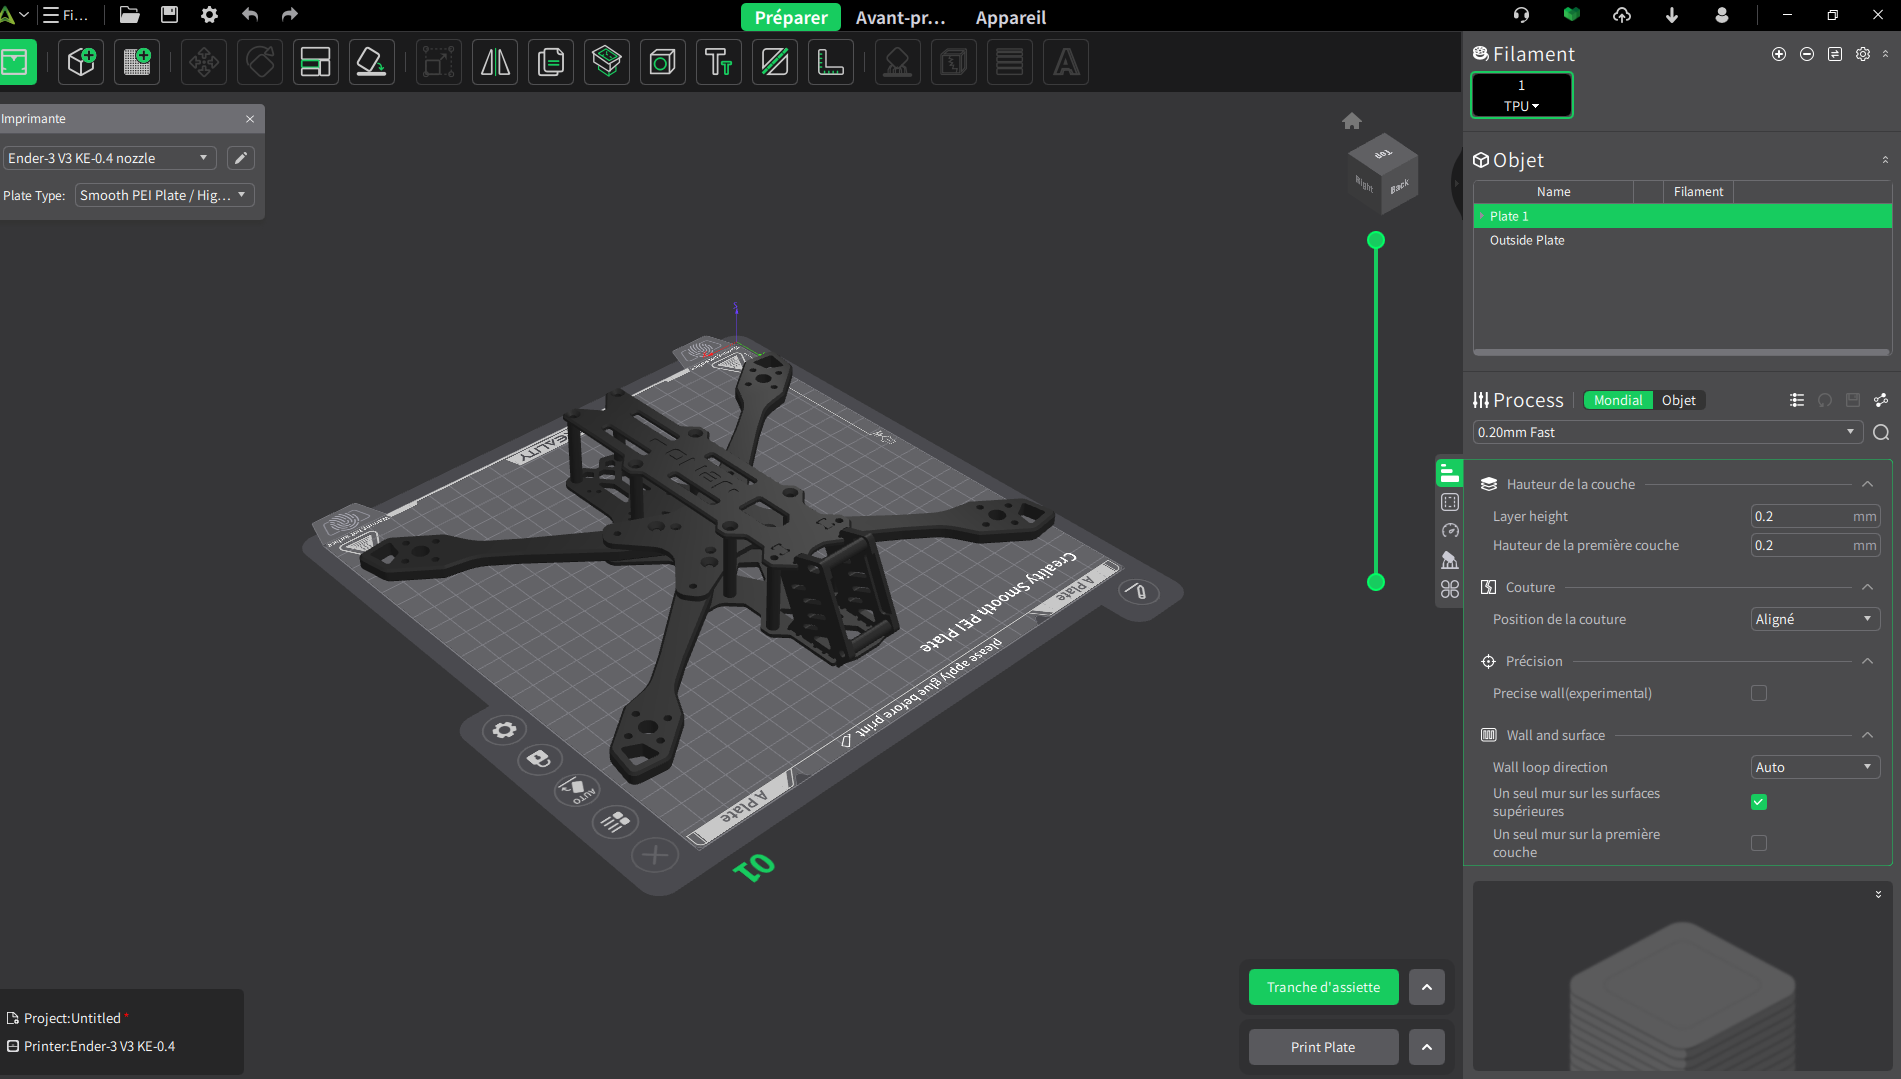Viewport: 1901px width, 1079px height.
Task: Enable the Precise wall(experimental) checkbox
Action: tap(1759, 693)
